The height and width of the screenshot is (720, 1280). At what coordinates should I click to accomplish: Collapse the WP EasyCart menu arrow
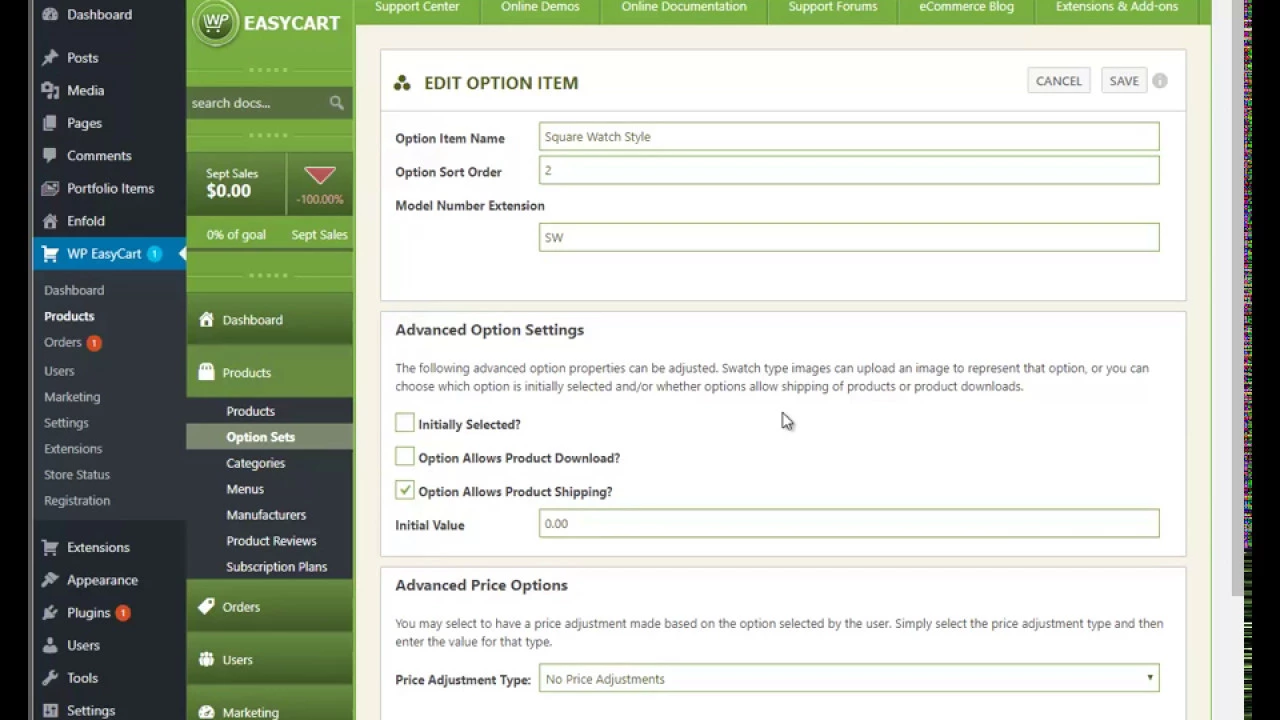tap(182, 254)
